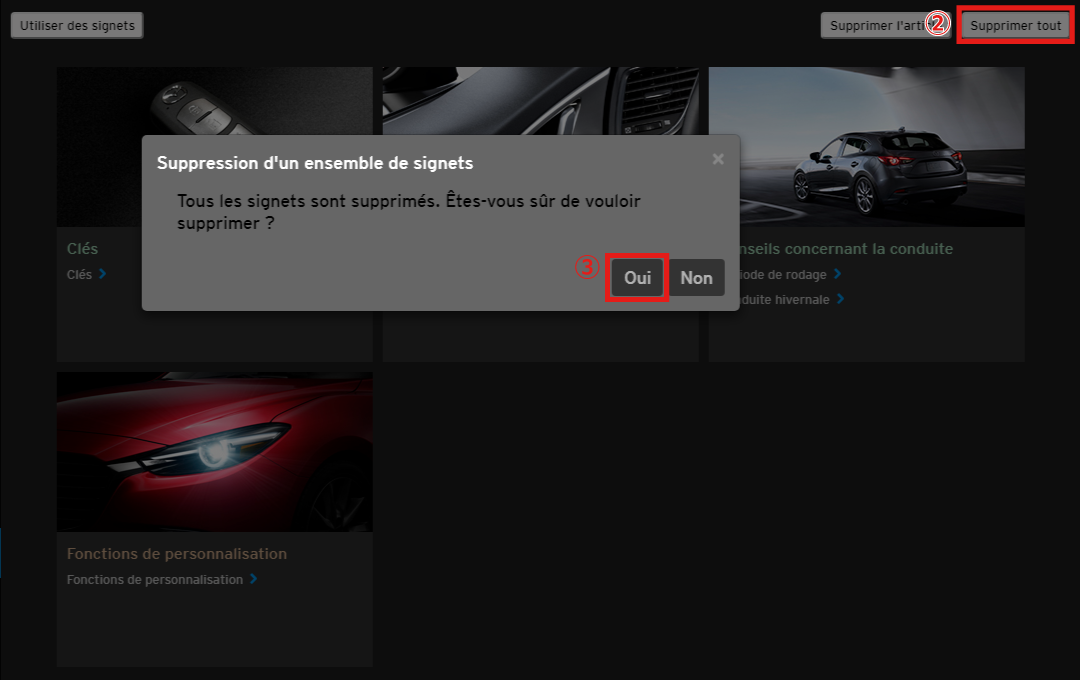
Task: Click the bold Fonctions de personnalisation heading
Action: tap(177, 554)
